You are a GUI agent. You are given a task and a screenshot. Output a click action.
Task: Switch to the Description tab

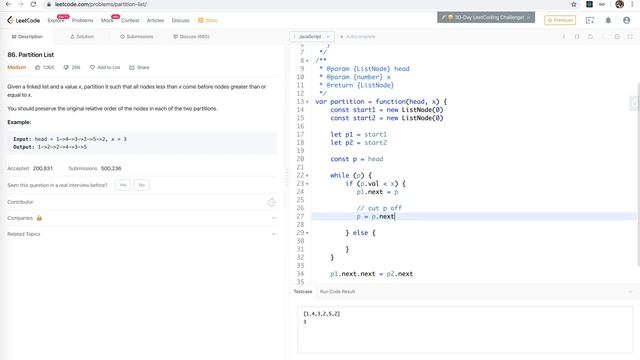tap(27, 37)
